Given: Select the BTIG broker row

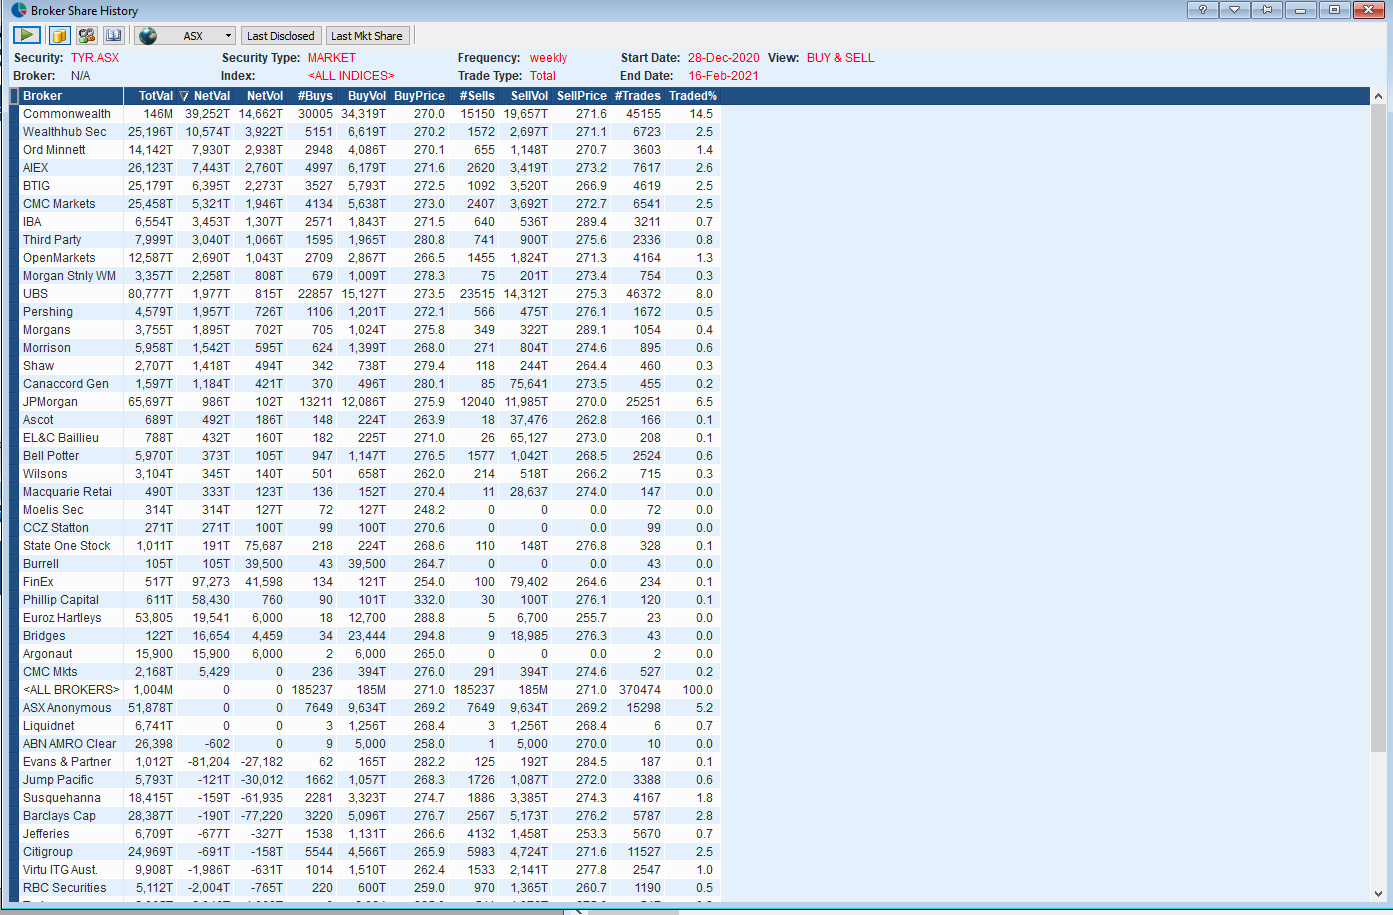Looking at the screenshot, I should [369, 186].
